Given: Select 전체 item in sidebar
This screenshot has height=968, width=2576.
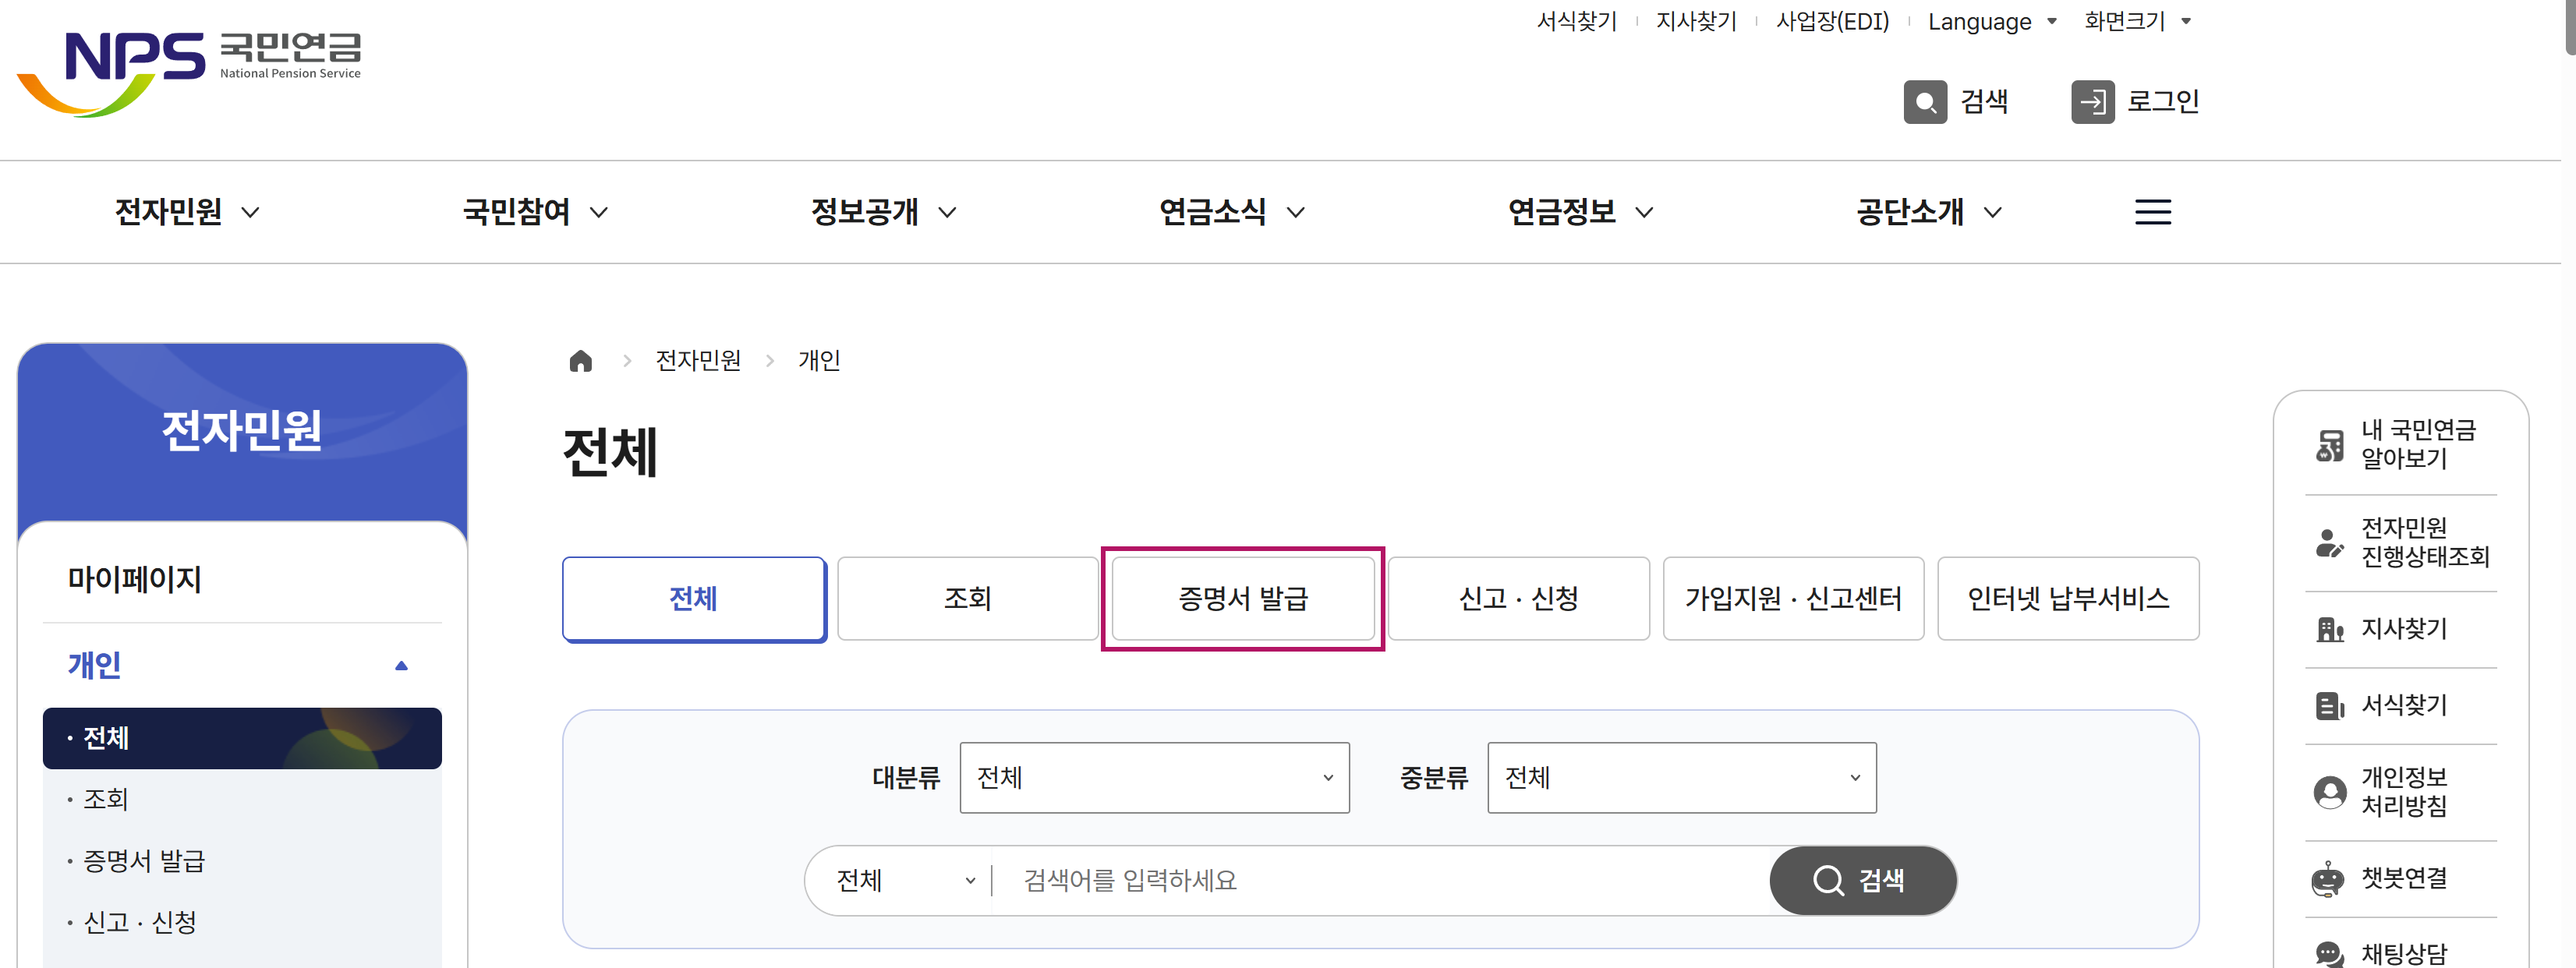Looking at the screenshot, I should click(x=242, y=739).
